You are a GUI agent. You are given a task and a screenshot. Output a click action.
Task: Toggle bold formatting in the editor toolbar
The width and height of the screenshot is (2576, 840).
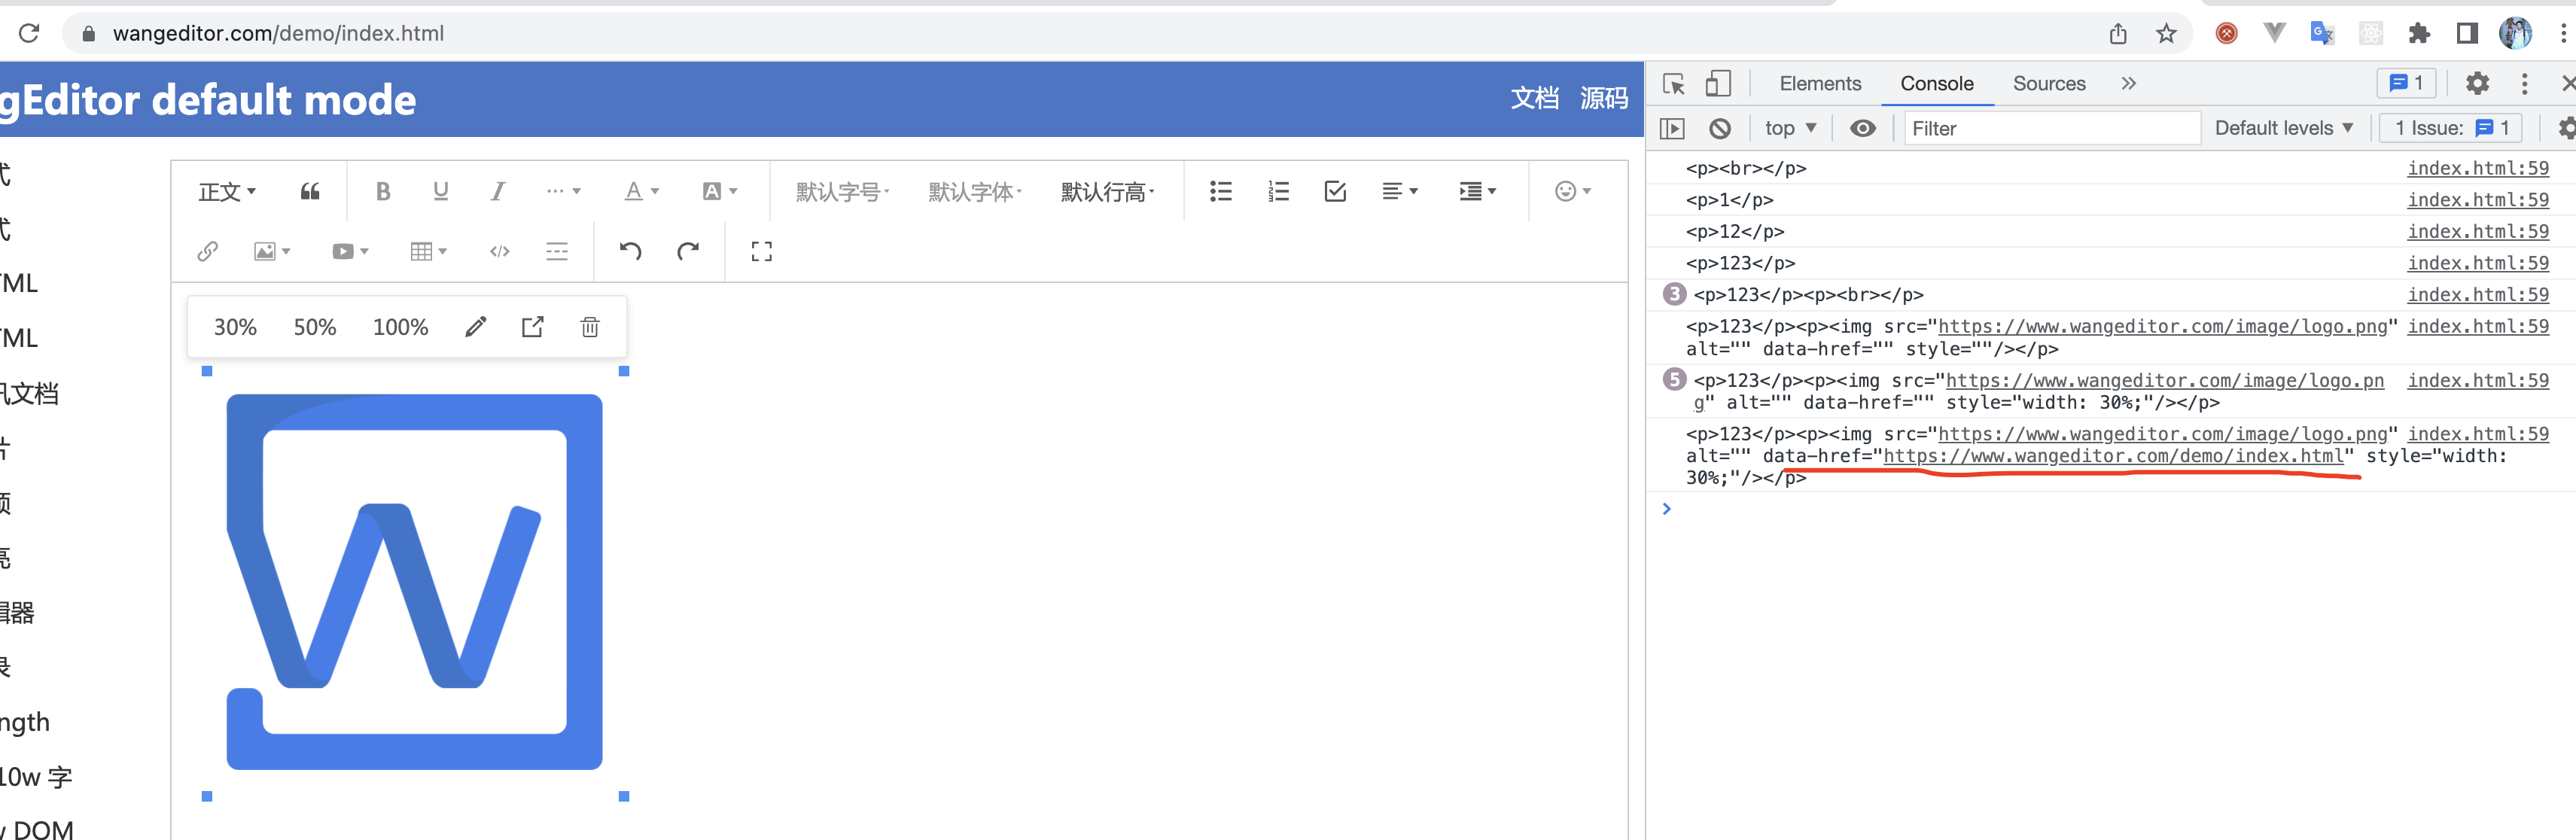coord(383,191)
